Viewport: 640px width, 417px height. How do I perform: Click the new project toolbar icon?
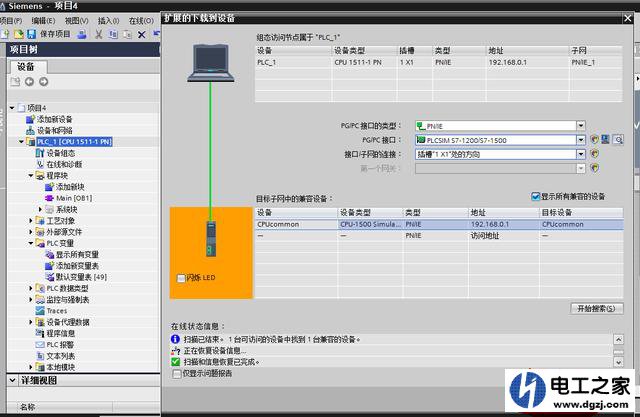coord(5,34)
